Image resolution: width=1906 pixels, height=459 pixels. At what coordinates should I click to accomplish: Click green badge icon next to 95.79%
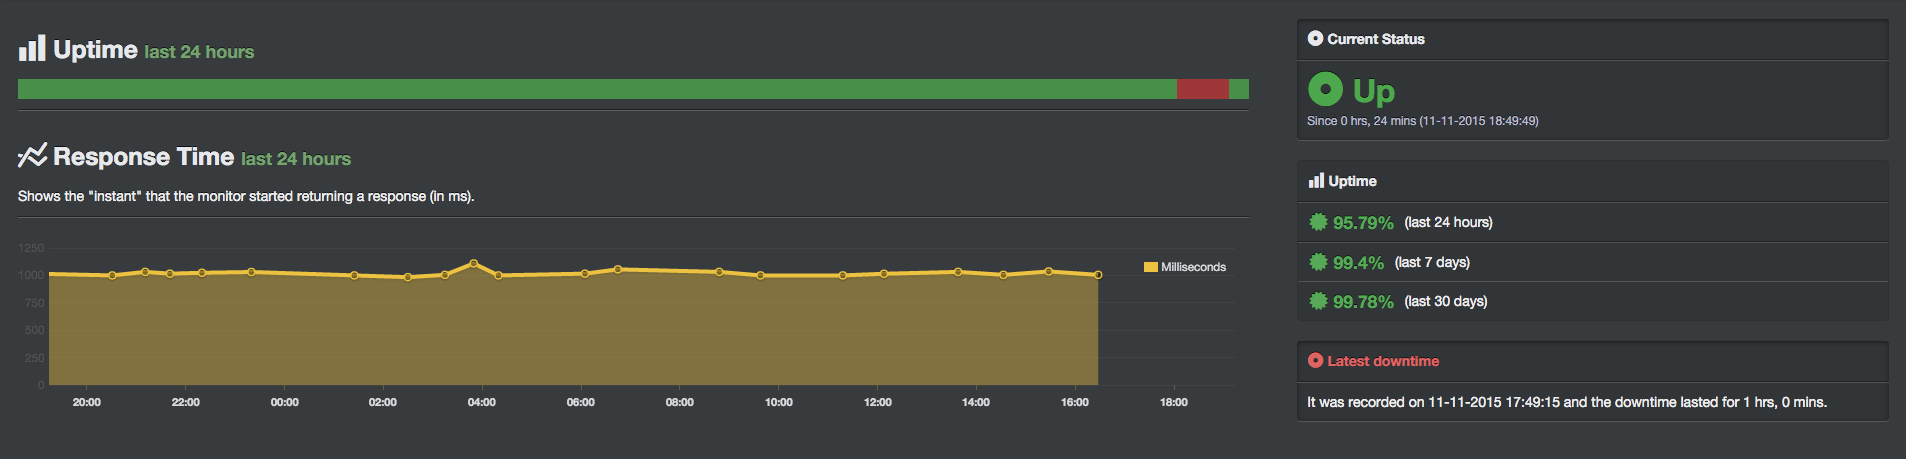[x=1318, y=222]
